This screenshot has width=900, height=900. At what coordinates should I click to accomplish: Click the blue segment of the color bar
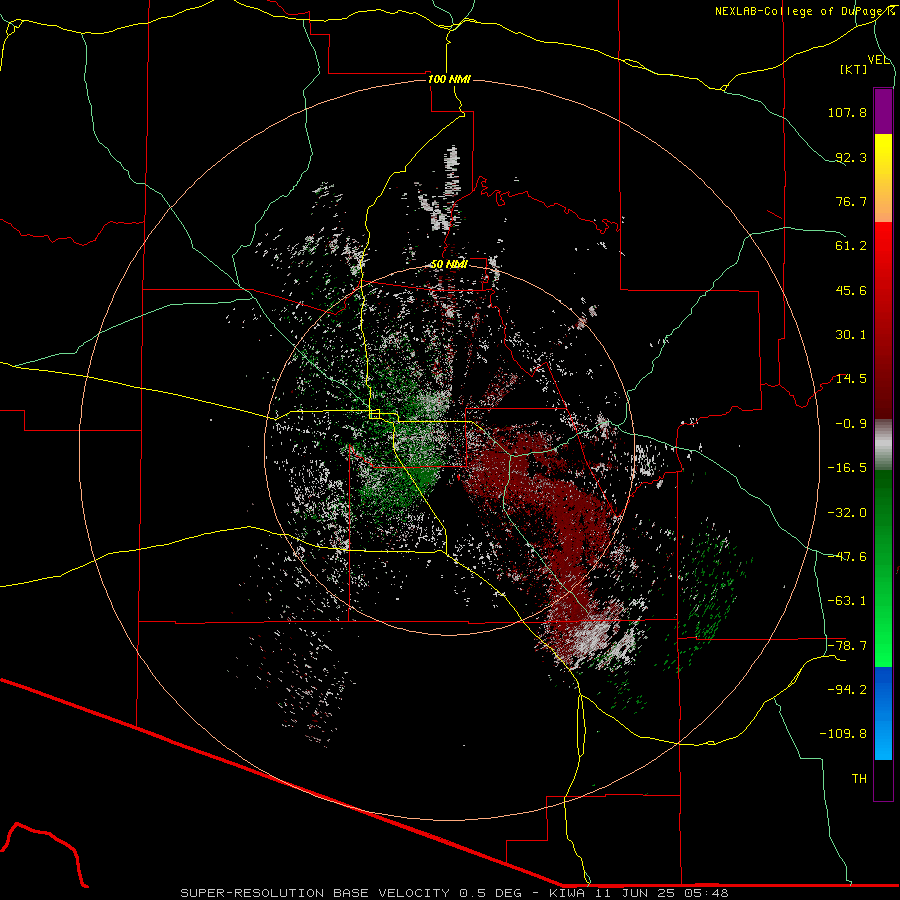coord(883,713)
